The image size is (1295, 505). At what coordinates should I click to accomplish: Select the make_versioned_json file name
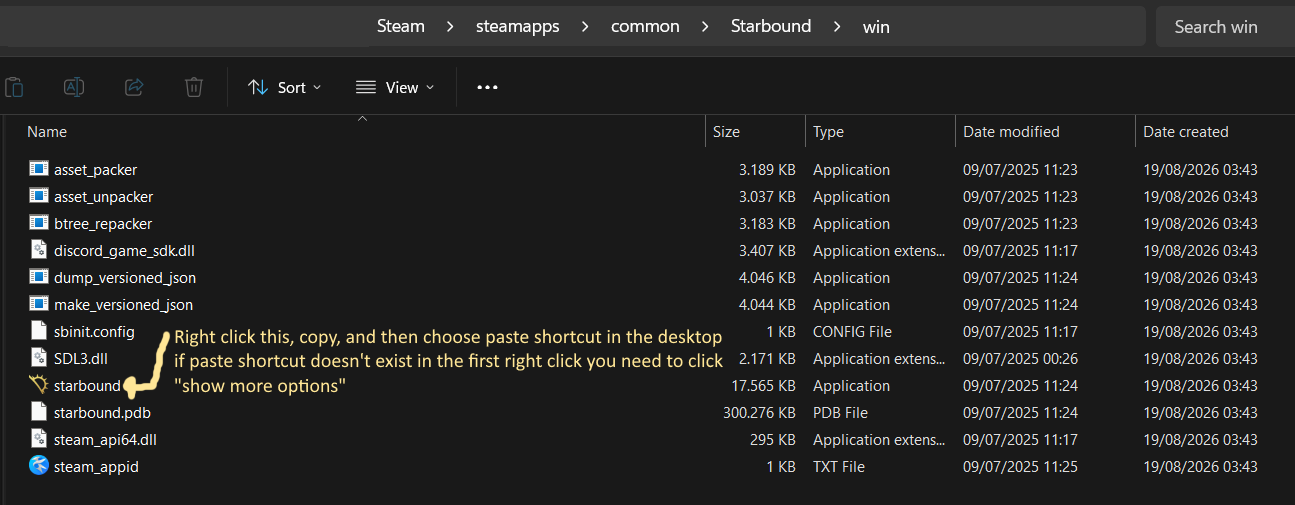[x=124, y=305]
